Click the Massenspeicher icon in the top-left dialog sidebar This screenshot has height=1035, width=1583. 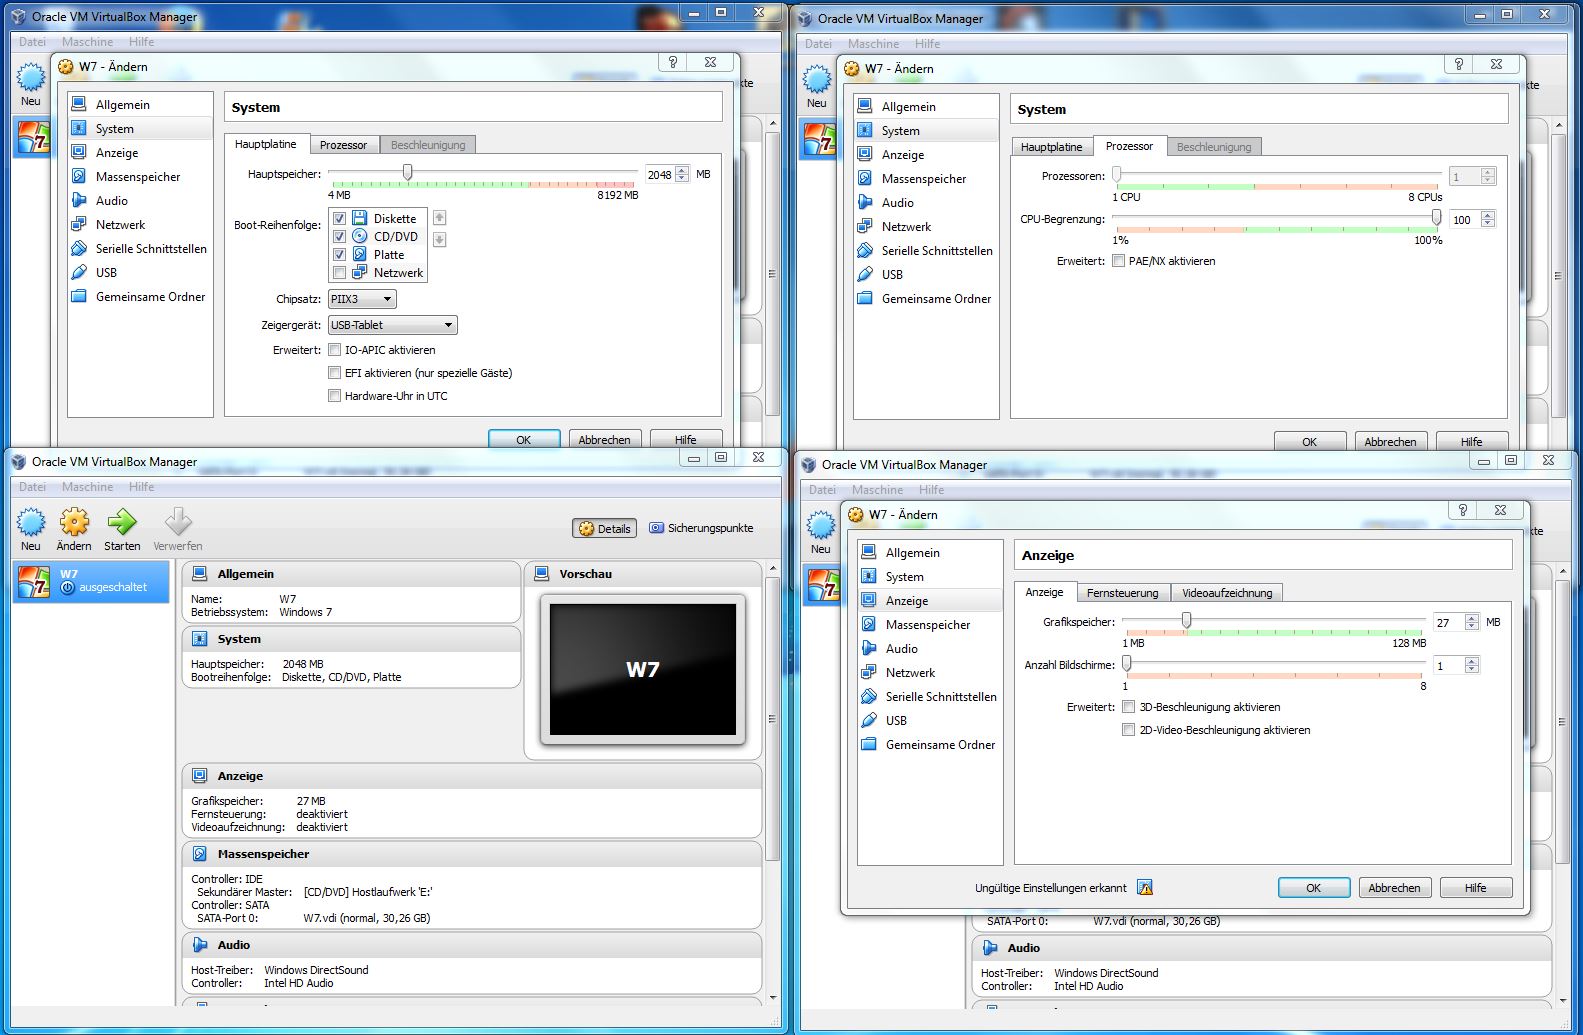pyautogui.click(x=79, y=176)
